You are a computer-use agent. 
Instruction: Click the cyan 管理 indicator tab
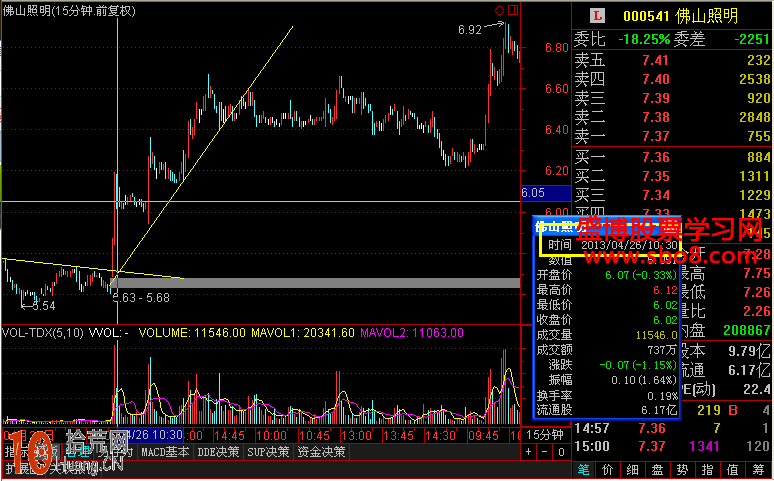[78, 452]
